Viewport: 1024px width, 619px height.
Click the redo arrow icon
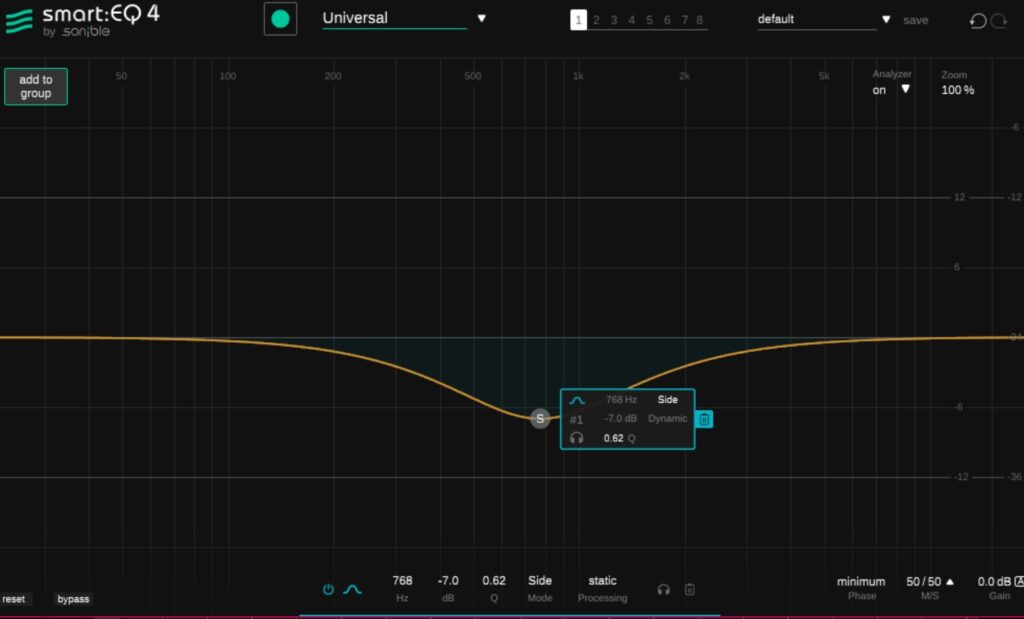pyautogui.click(x=998, y=21)
